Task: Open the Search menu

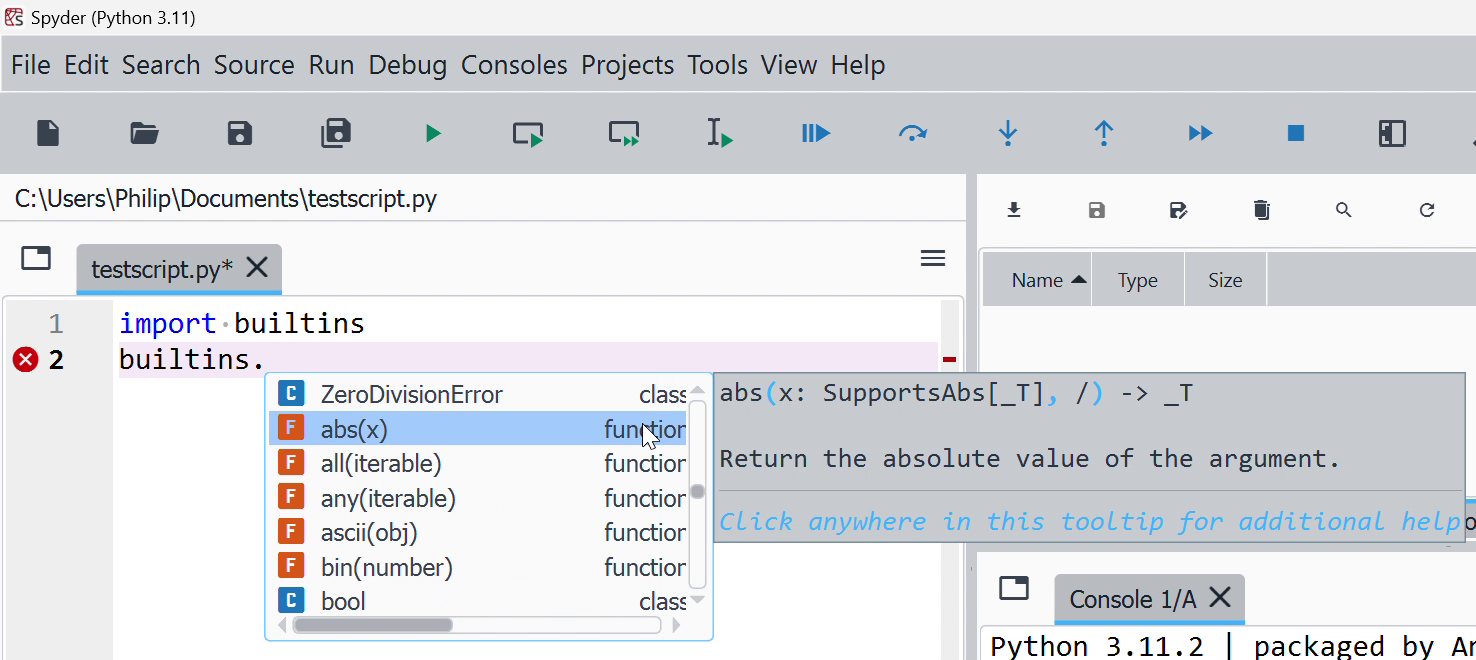Action: point(161,65)
